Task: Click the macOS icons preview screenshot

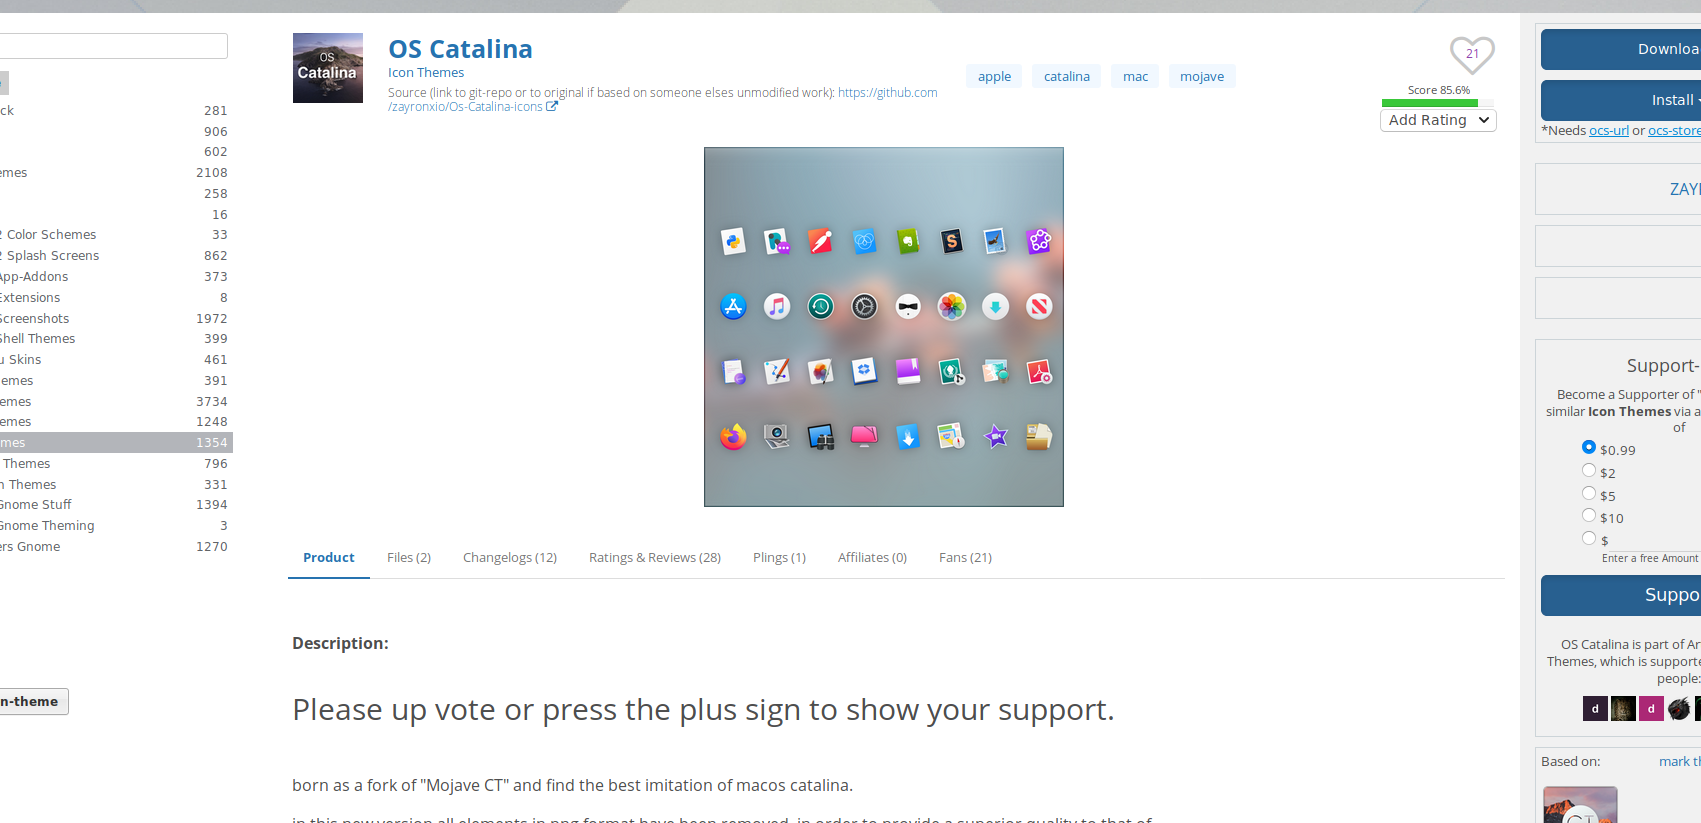Action: coord(884,327)
